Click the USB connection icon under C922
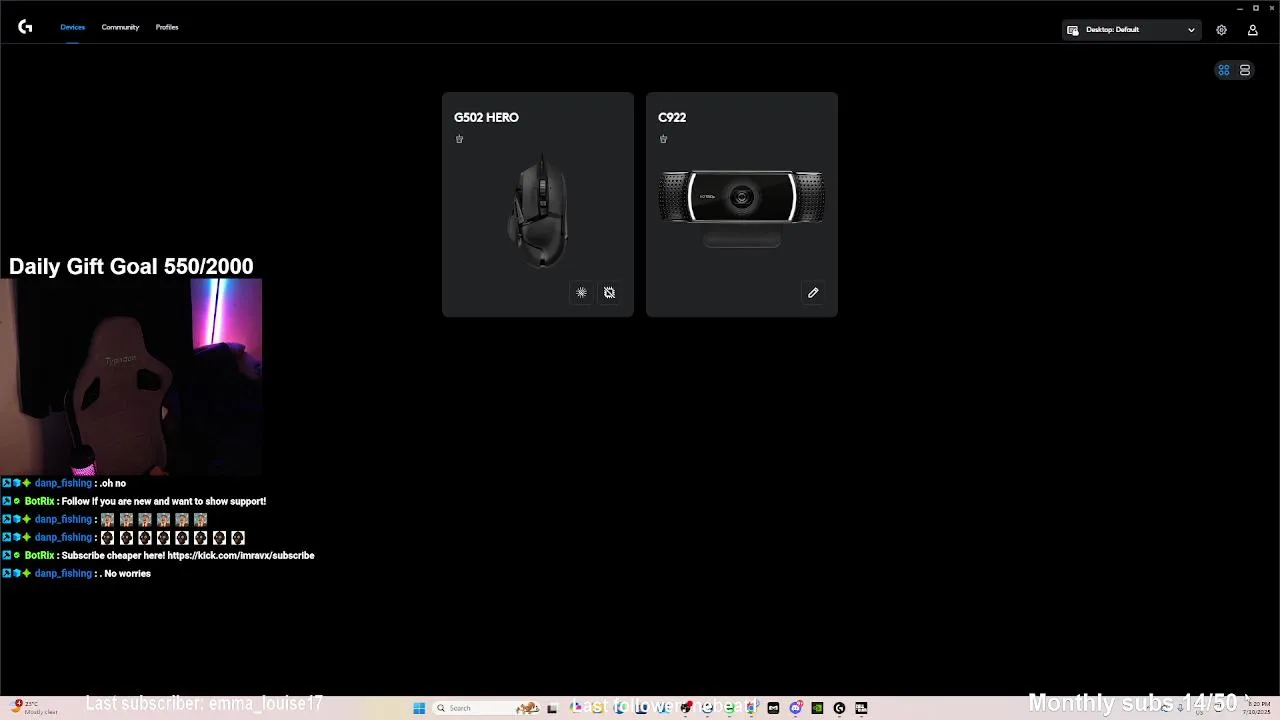The height and width of the screenshot is (720, 1280). pos(663,139)
